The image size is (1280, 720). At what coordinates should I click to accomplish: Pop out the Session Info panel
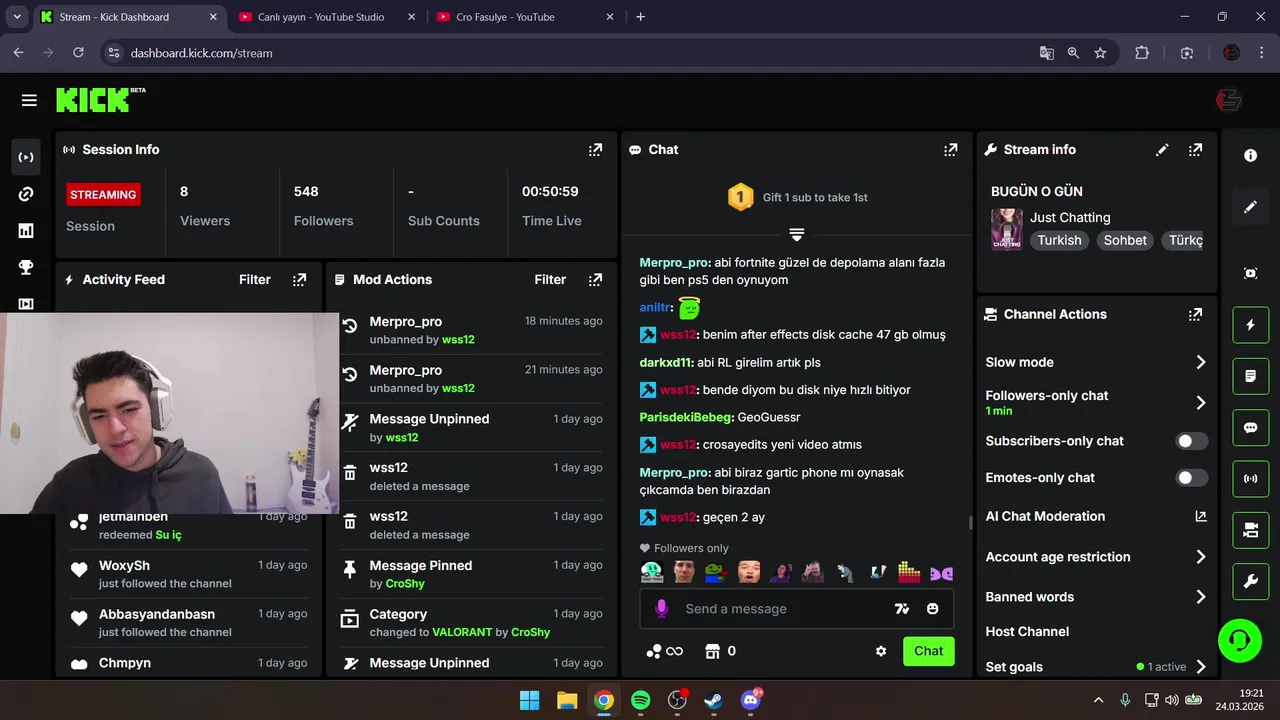[x=595, y=150]
